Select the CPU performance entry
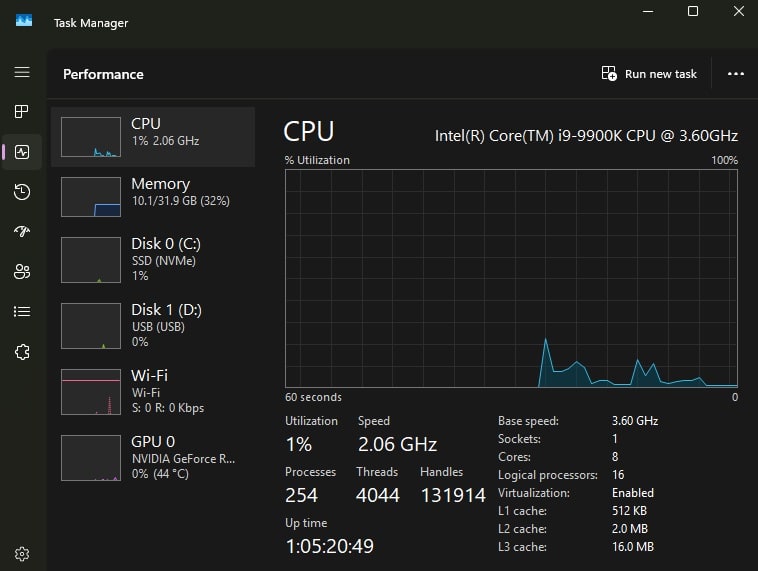The height and width of the screenshot is (571, 758). point(153,137)
